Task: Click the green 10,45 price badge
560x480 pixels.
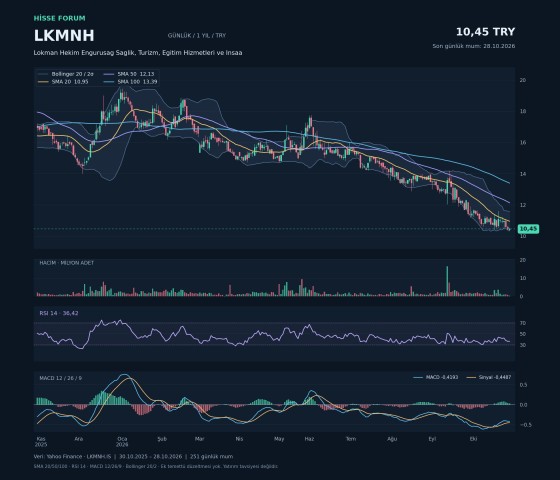Action: pos(528,229)
